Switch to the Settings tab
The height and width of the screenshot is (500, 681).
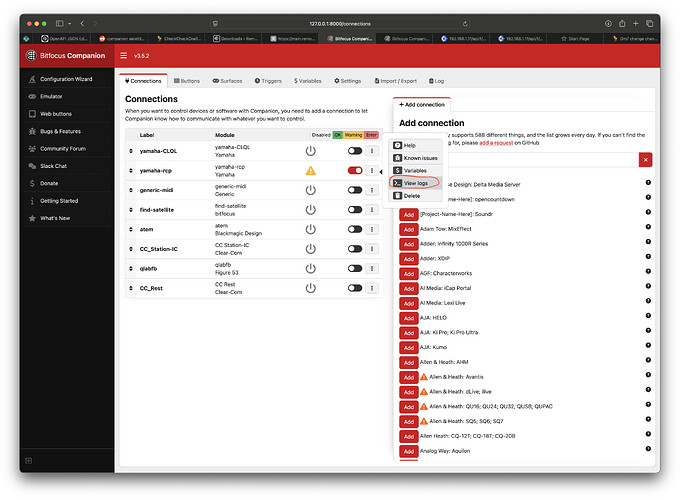pyautogui.click(x=347, y=81)
